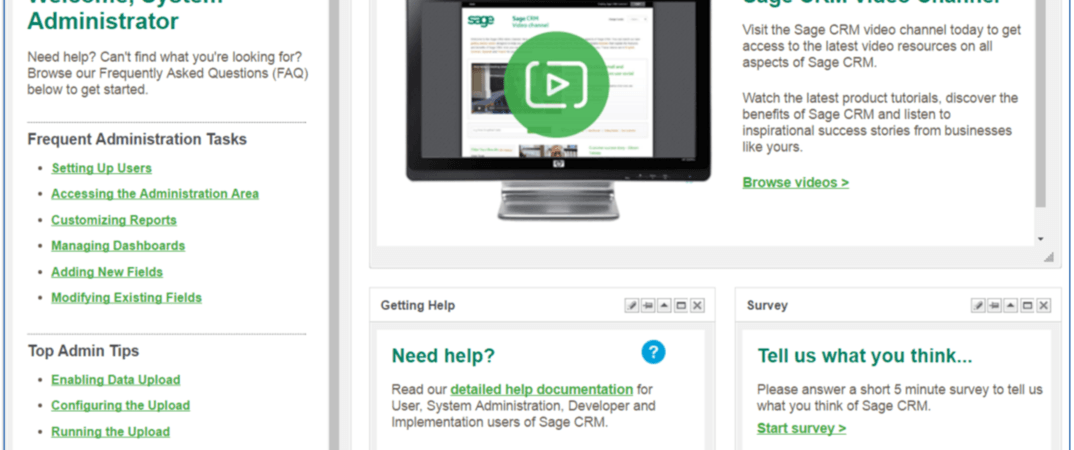Collapse the Survey gadget
Viewport: 1074px width, 450px height.
click(1011, 305)
